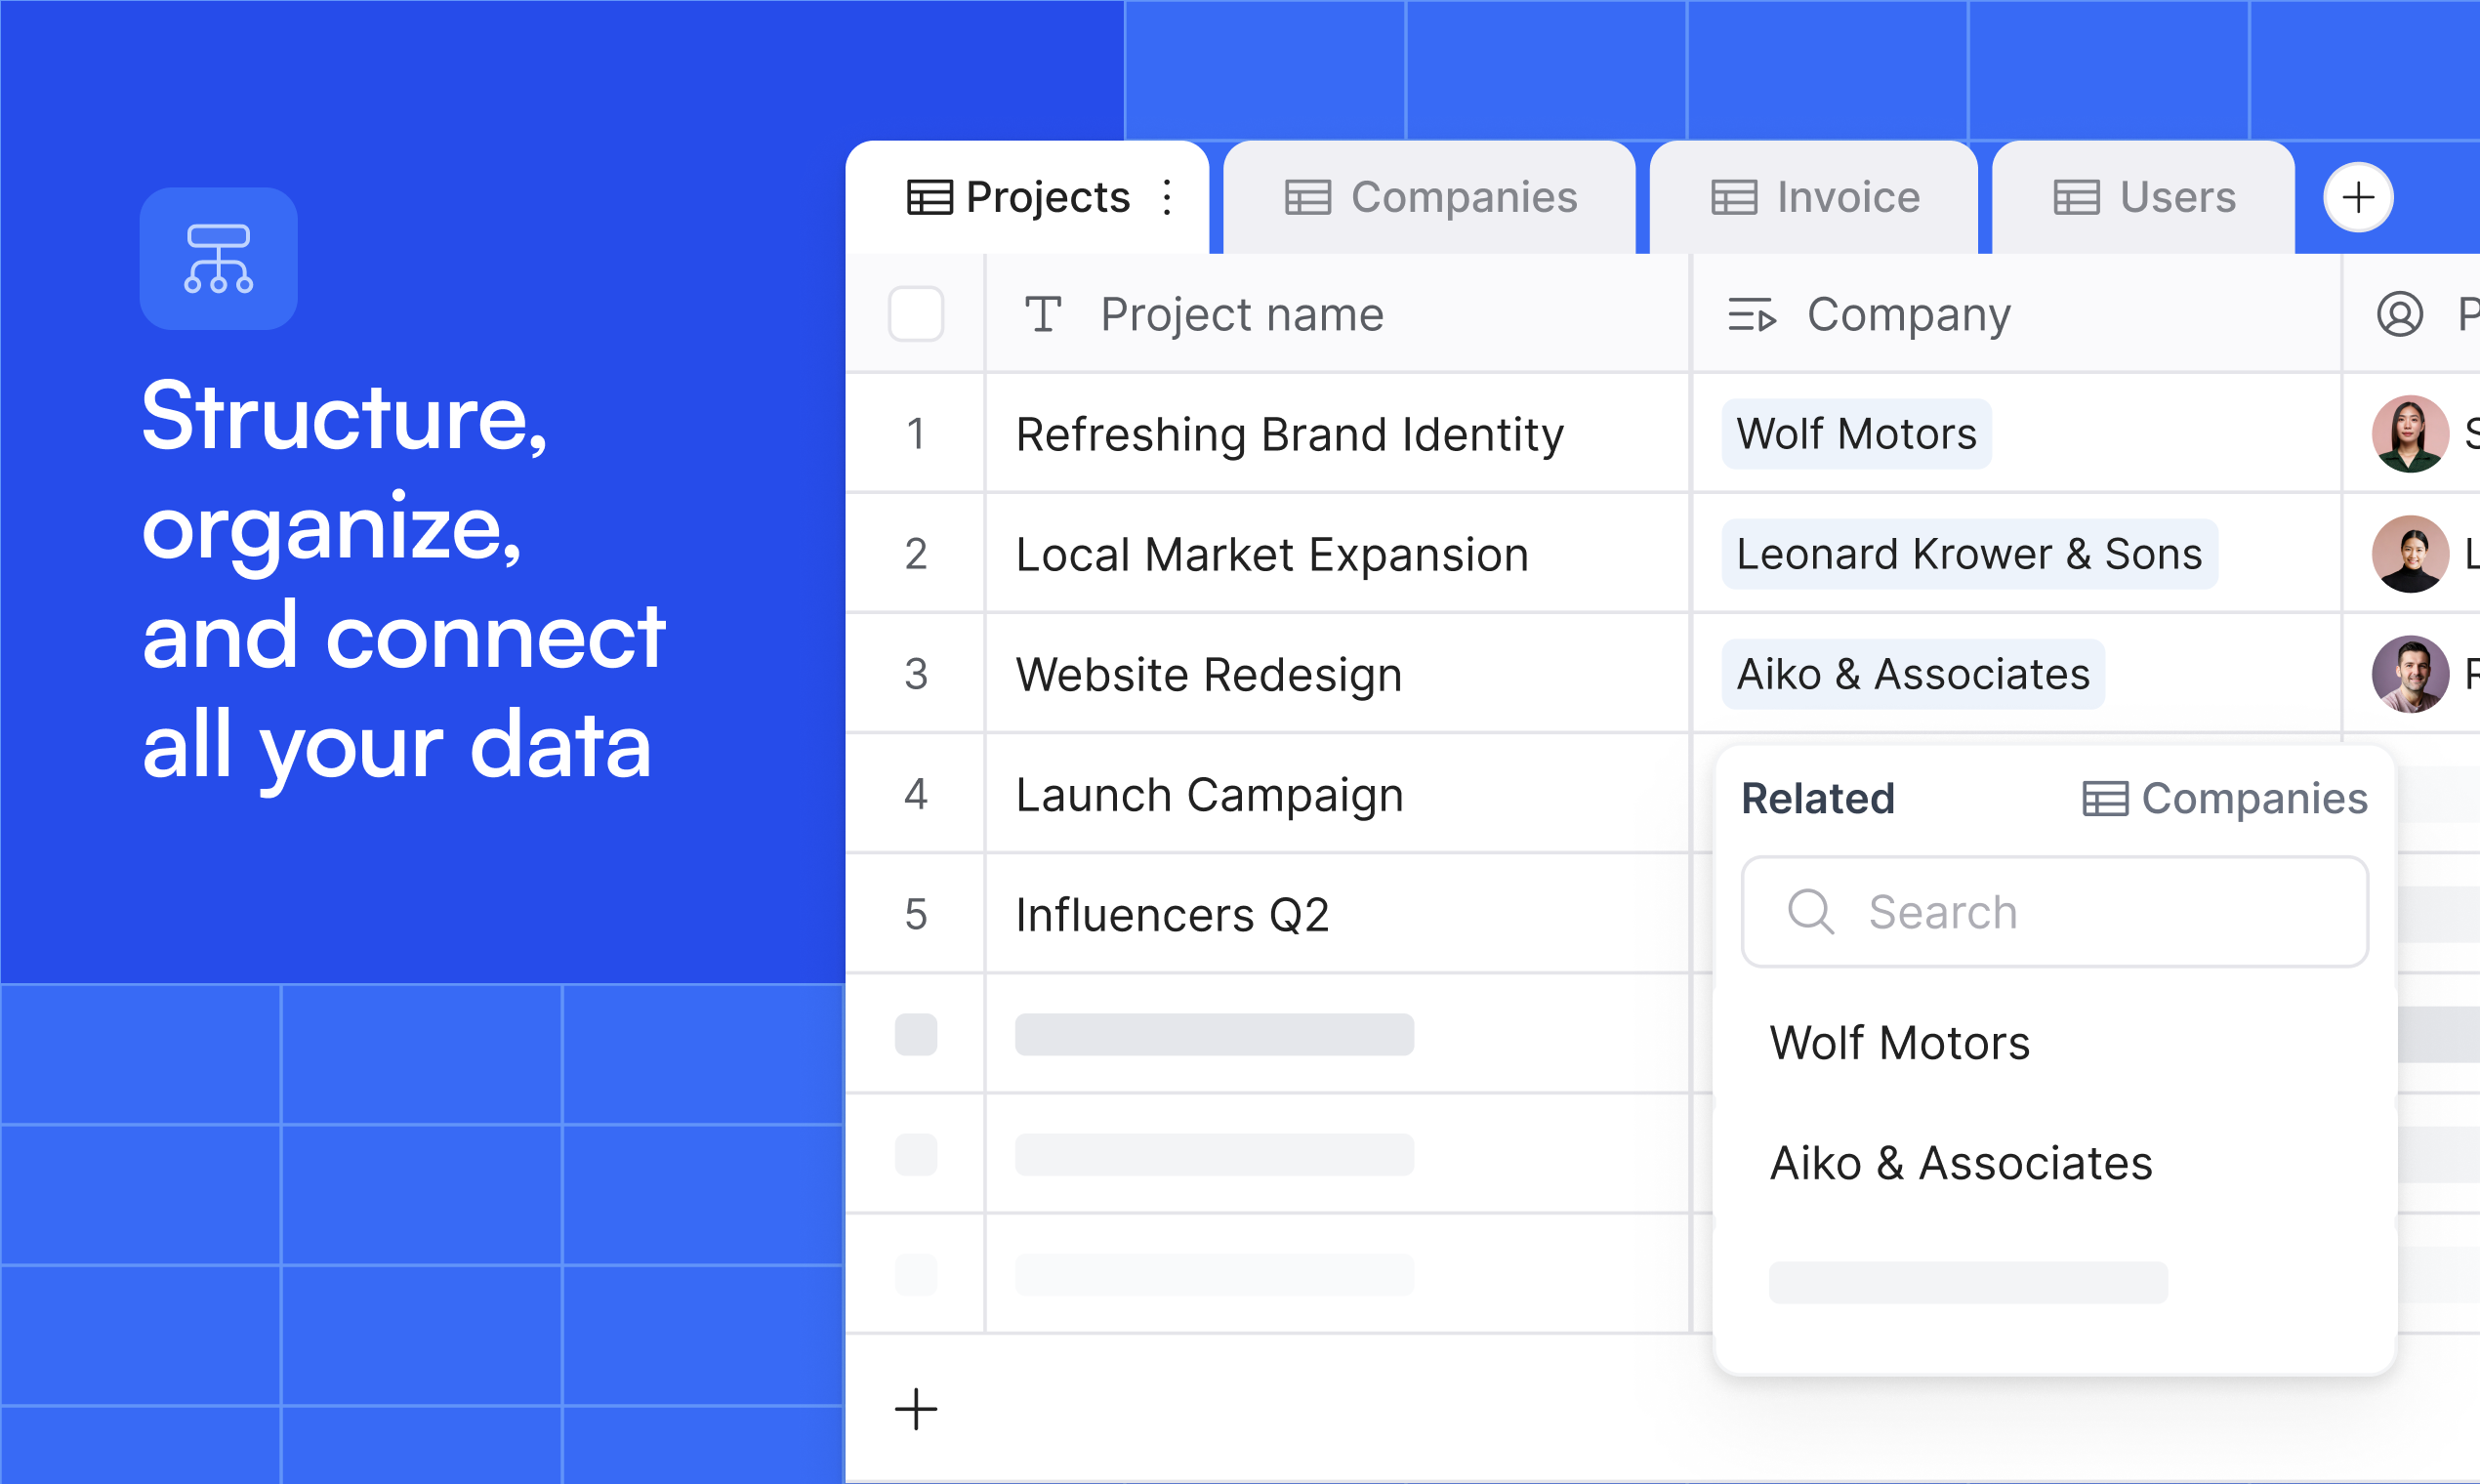Open the Invoice tab
The width and height of the screenshot is (2480, 1484).
point(1814,197)
